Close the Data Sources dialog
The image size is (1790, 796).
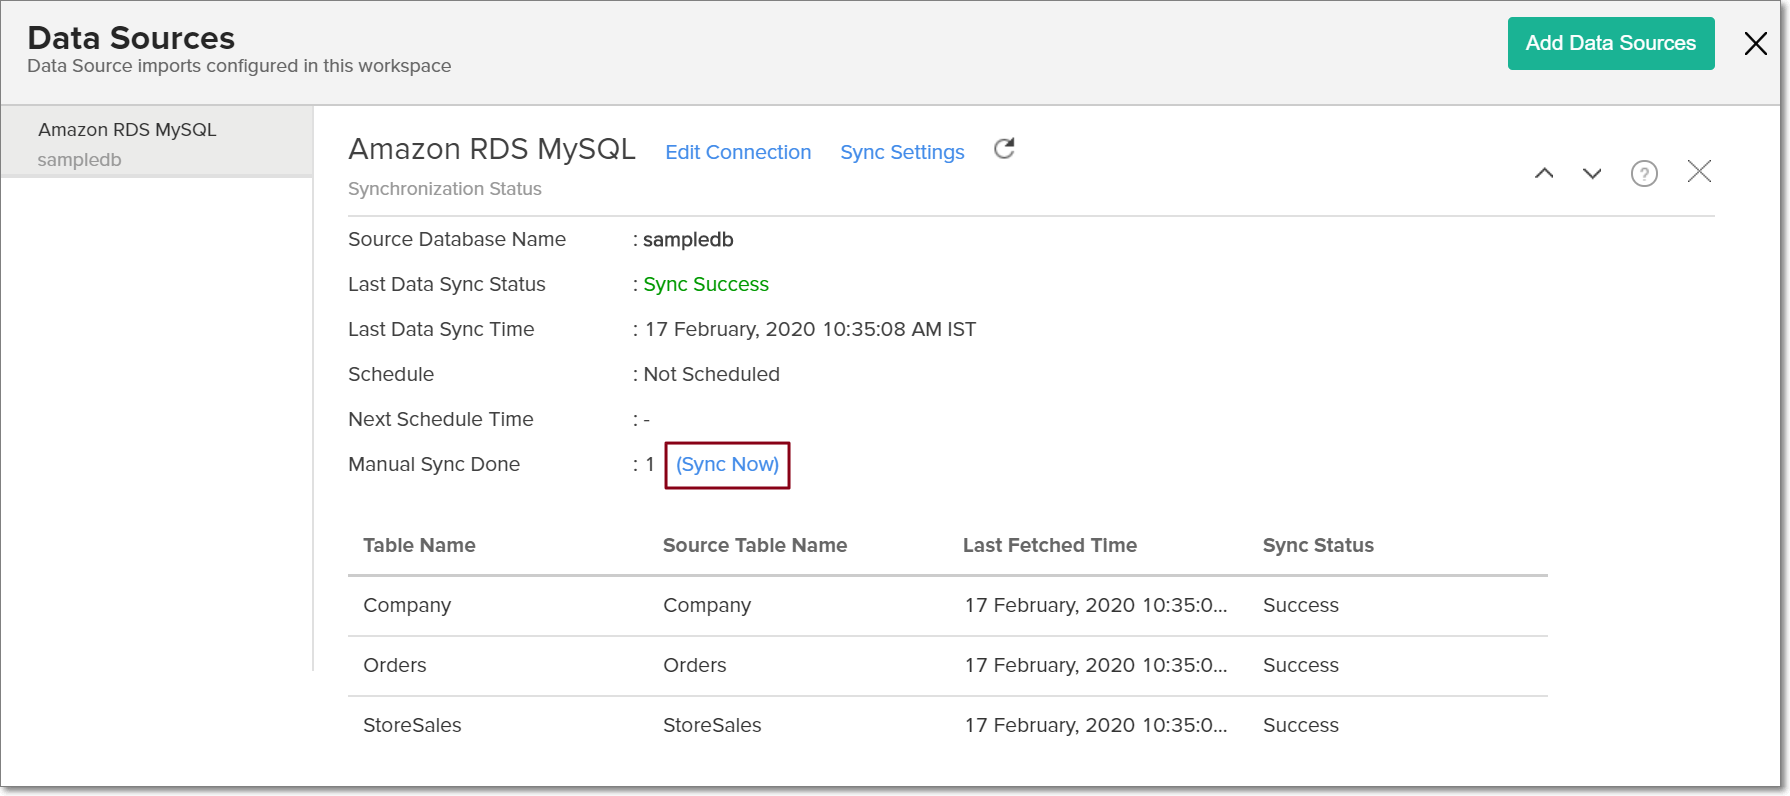tap(1755, 43)
